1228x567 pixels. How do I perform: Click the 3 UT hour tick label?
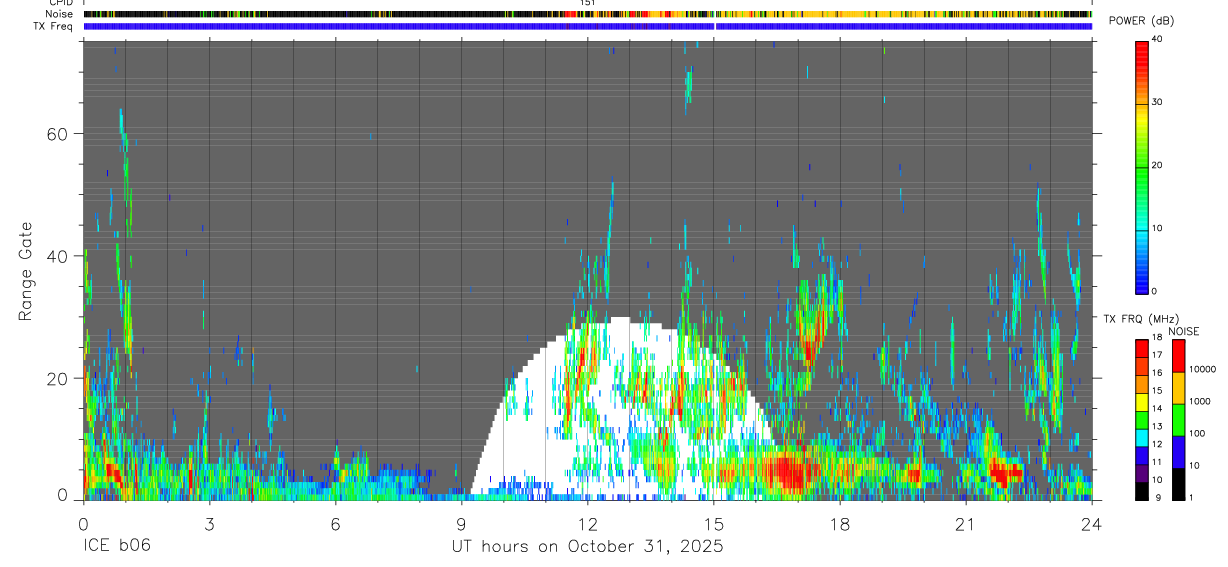pyautogui.click(x=209, y=524)
